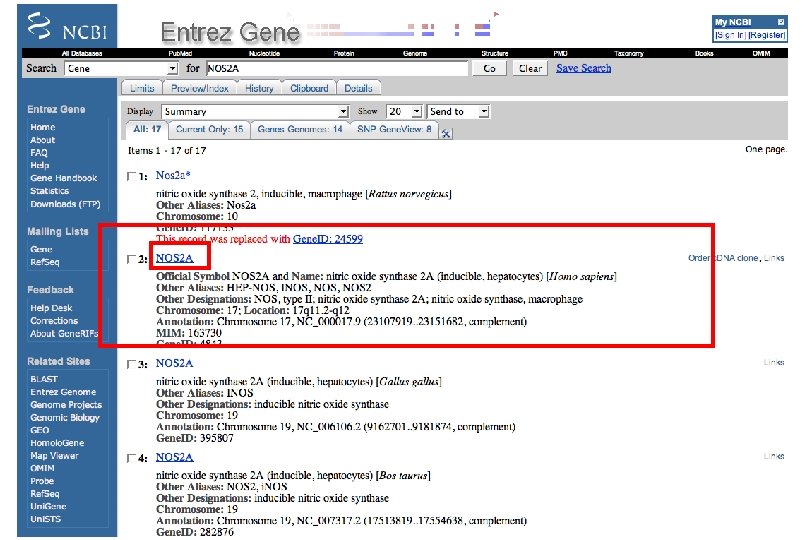The image size is (810, 540).
Task: Open Statistics in the sidebar
Action: 50,191
